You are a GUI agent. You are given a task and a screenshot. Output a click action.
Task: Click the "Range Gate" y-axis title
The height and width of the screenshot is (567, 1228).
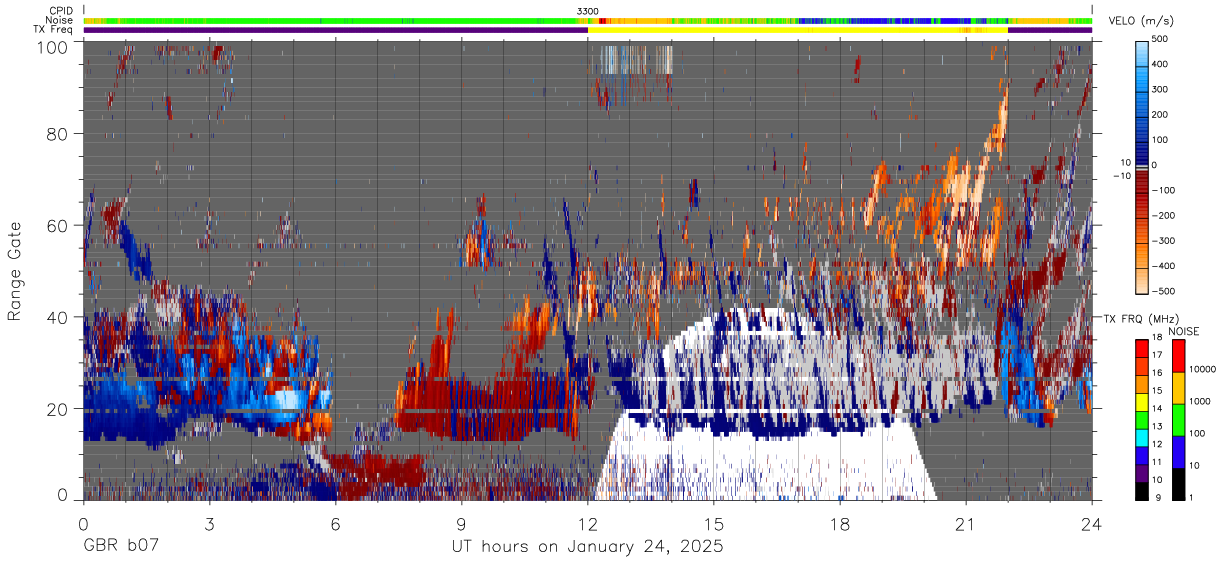[x=15, y=272]
